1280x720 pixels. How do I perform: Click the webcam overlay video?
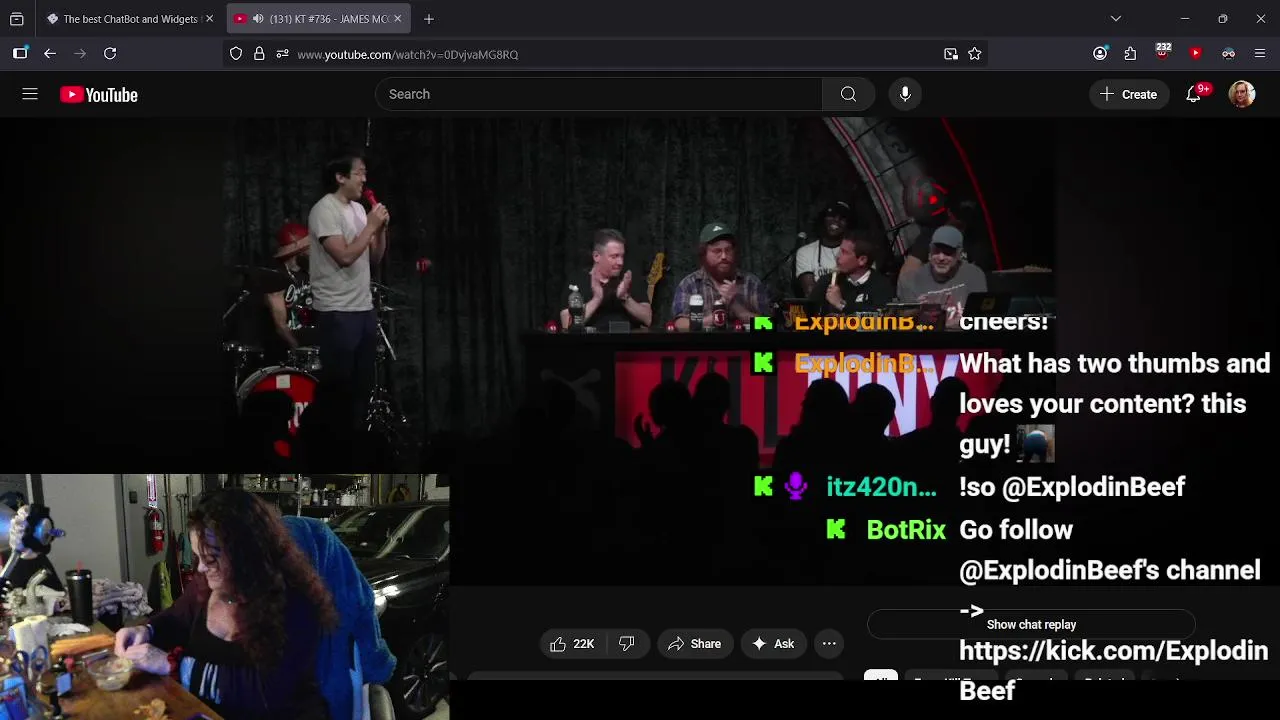pos(225,597)
